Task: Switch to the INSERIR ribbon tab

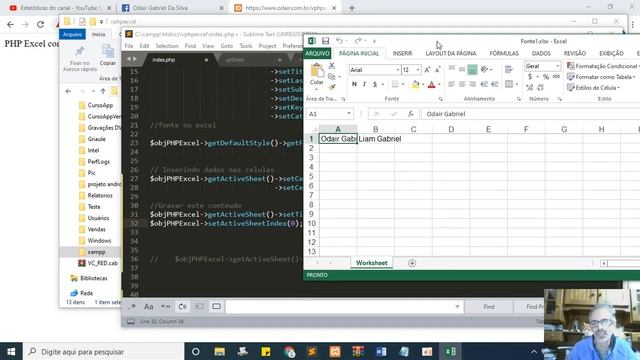Action: (x=402, y=53)
